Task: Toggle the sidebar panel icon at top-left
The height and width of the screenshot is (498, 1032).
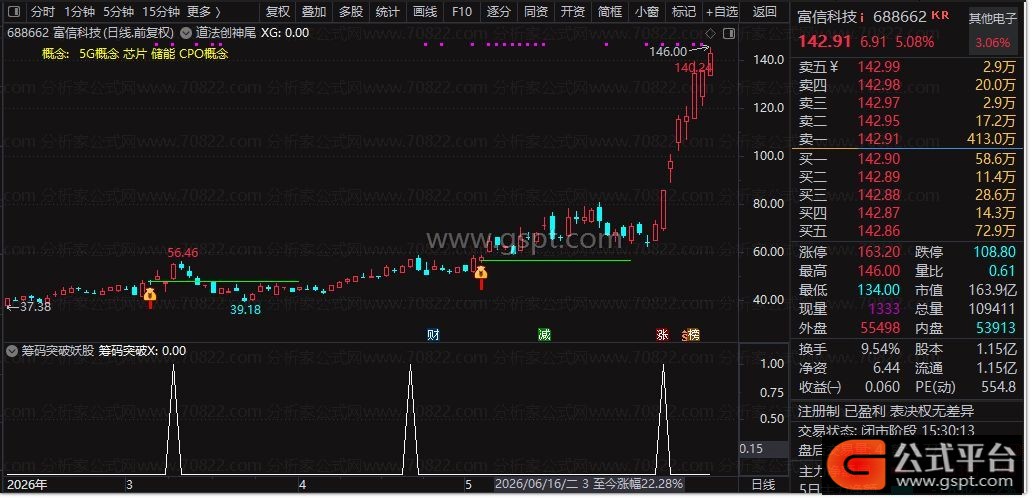Action: point(14,11)
